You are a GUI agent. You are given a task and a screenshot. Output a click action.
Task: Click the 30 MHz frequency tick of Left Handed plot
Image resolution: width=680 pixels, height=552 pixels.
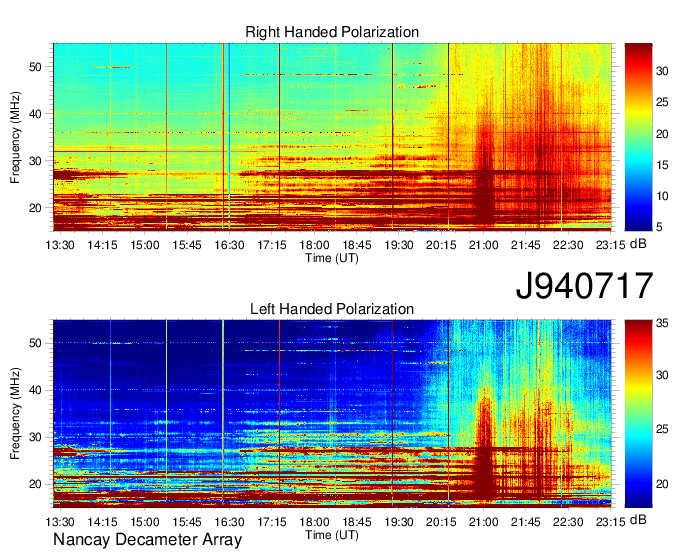[35, 438]
